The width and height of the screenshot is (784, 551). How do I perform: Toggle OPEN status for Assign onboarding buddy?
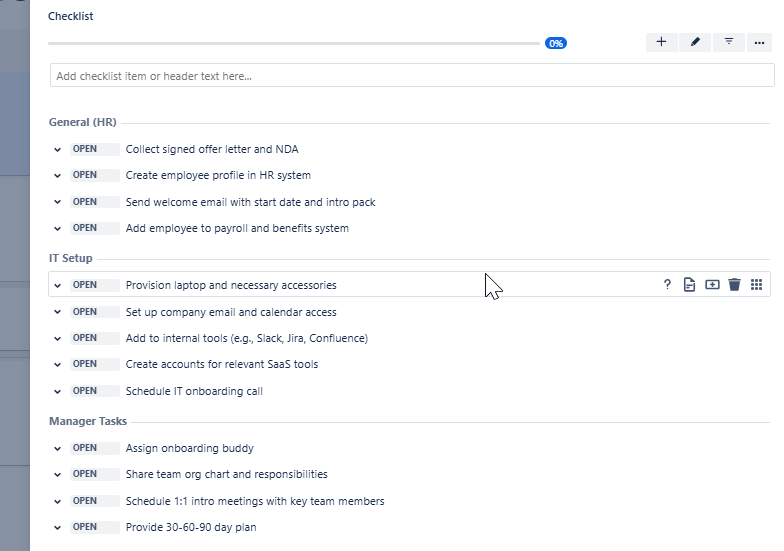click(94, 448)
